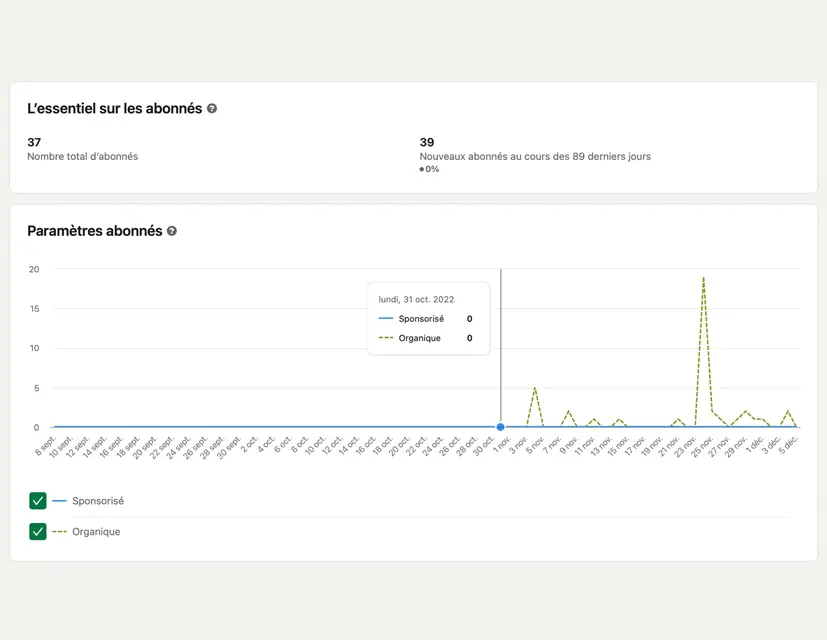Click the Organique legend label below the chart
The image size is (827, 640).
tap(96, 532)
